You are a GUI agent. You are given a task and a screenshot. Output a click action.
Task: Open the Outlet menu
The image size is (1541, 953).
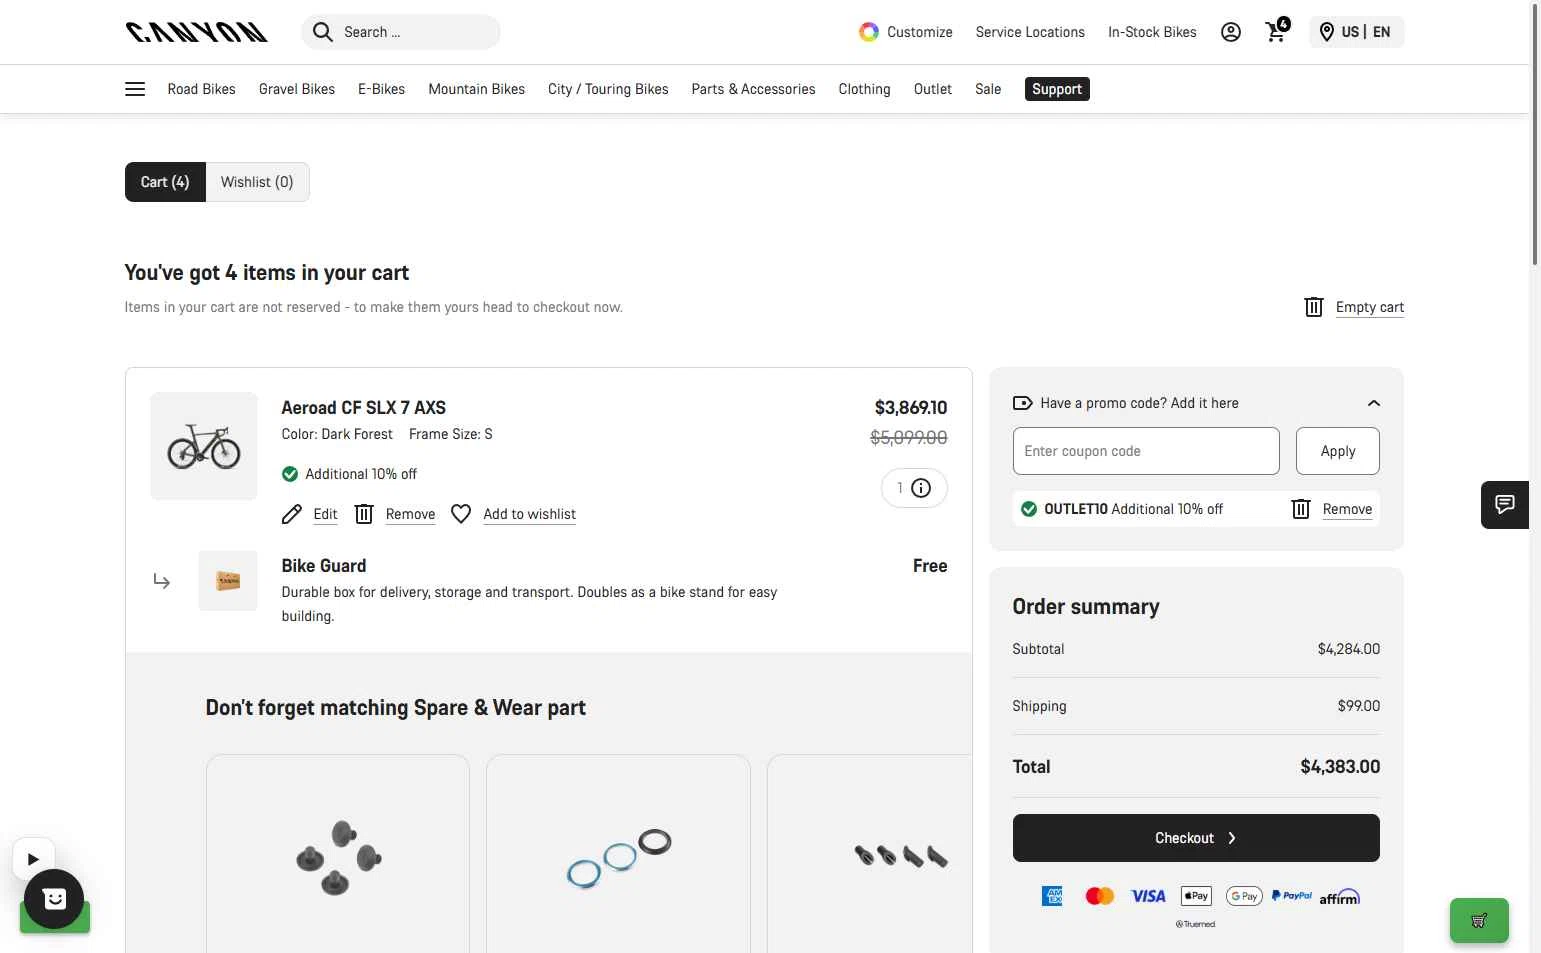point(933,89)
